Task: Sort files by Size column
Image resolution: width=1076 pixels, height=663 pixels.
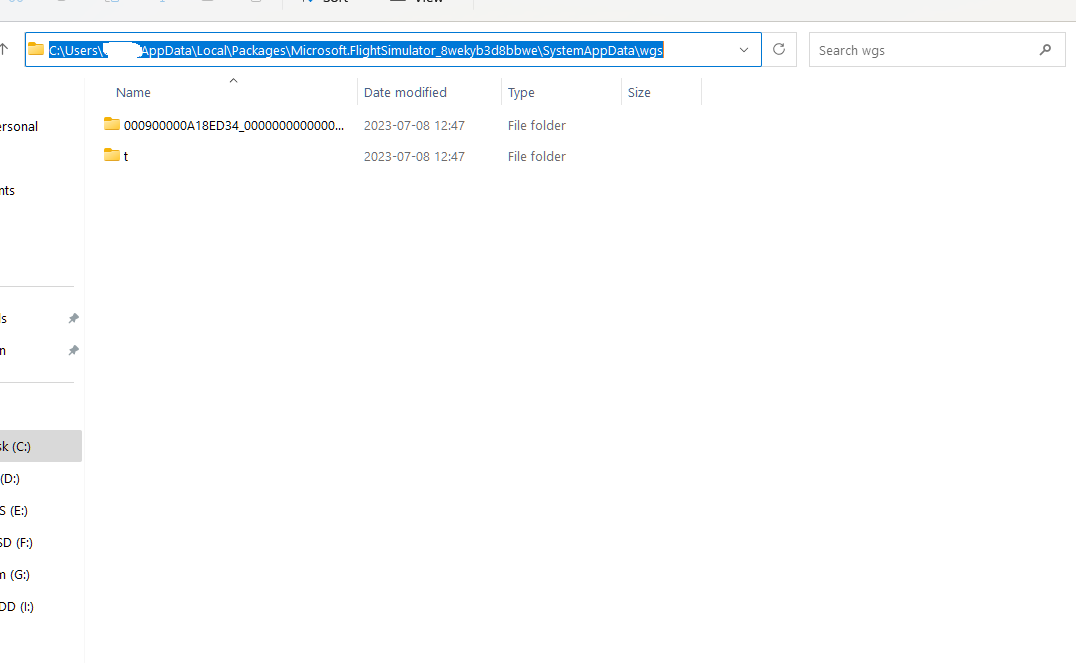Action: coord(639,92)
